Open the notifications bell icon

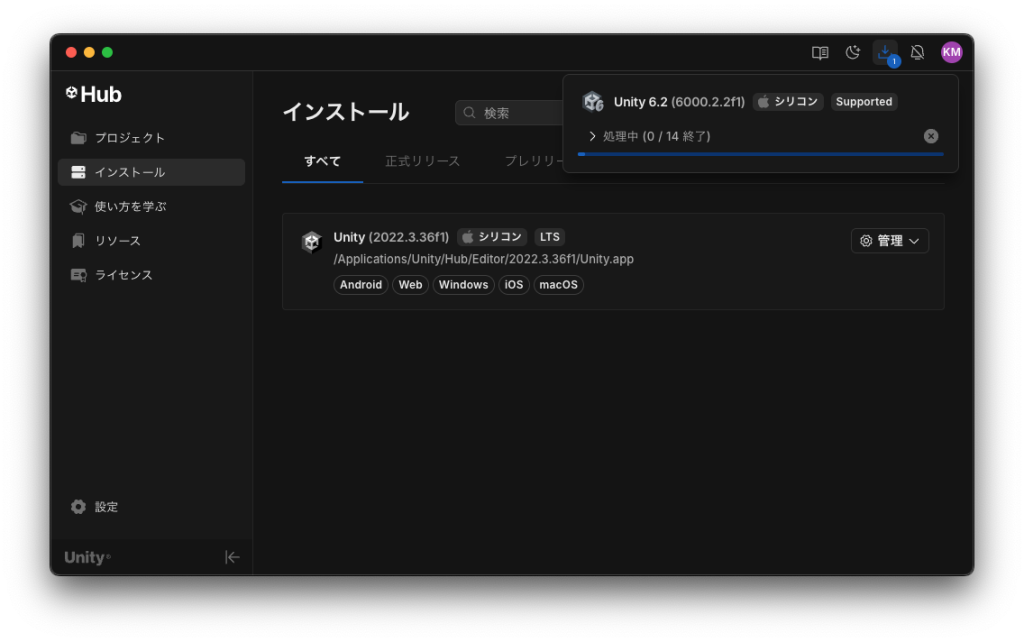coord(917,52)
